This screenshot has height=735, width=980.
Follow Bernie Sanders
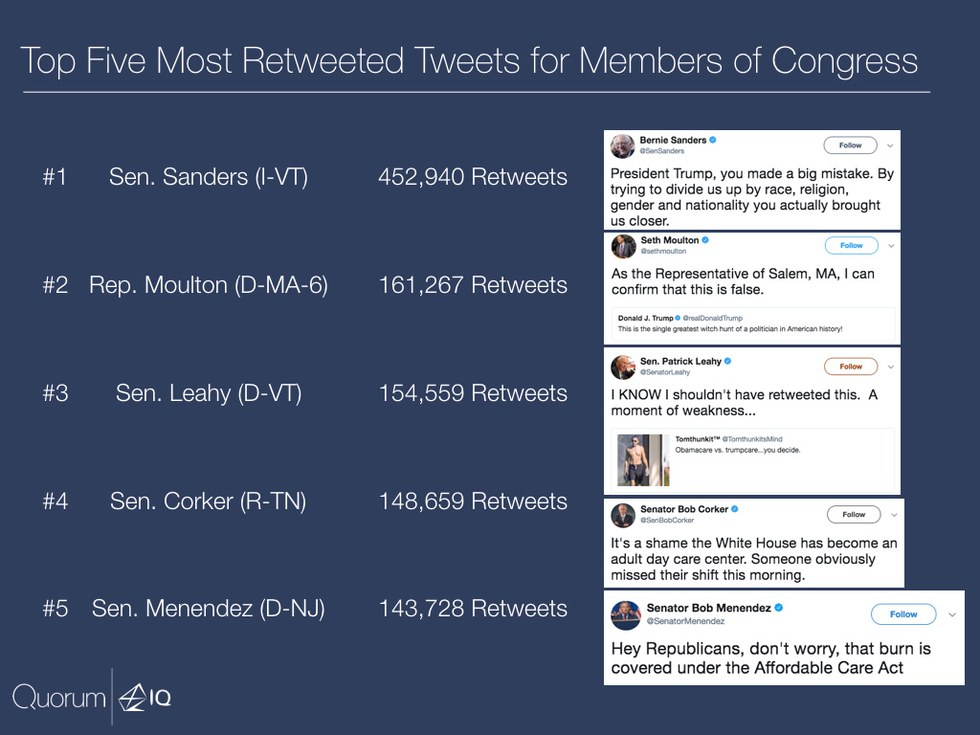(x=850, y=146)
